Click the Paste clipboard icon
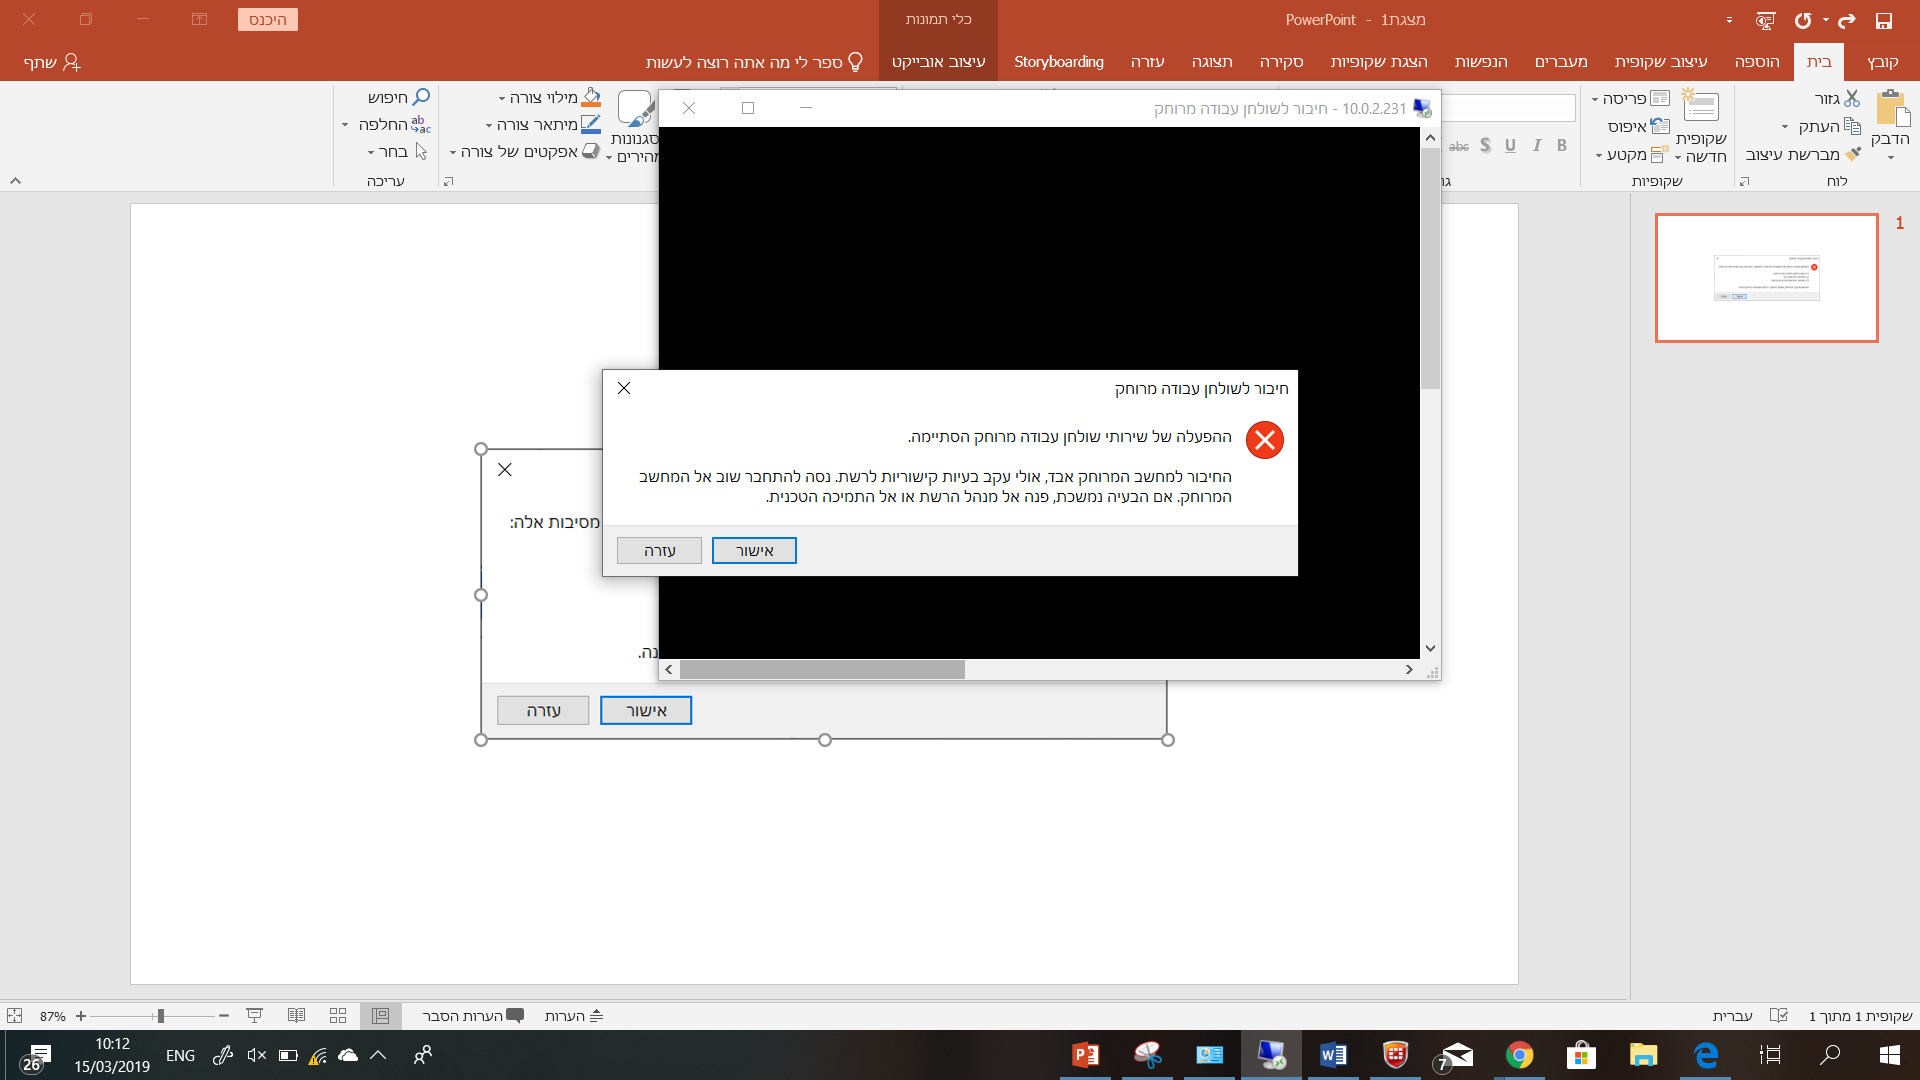This screenshot has width=1920, height=1080. click(1890, 108)
